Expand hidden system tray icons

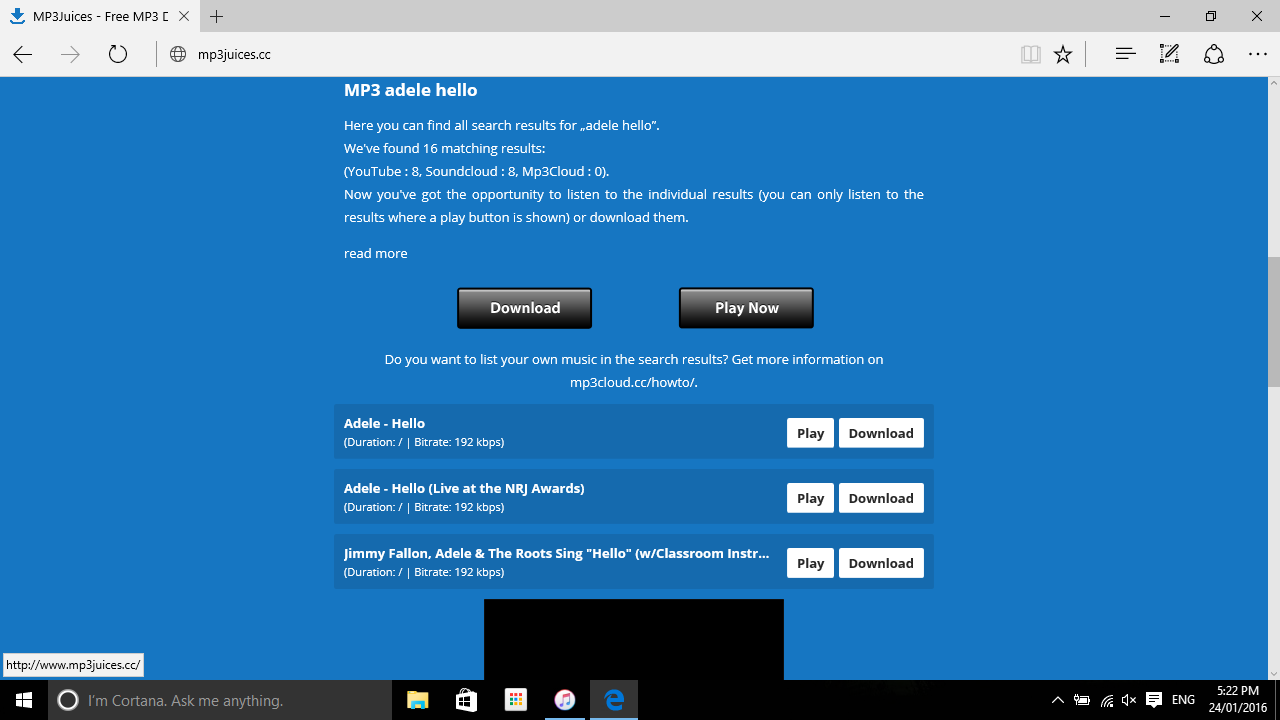pos(1057,700)
